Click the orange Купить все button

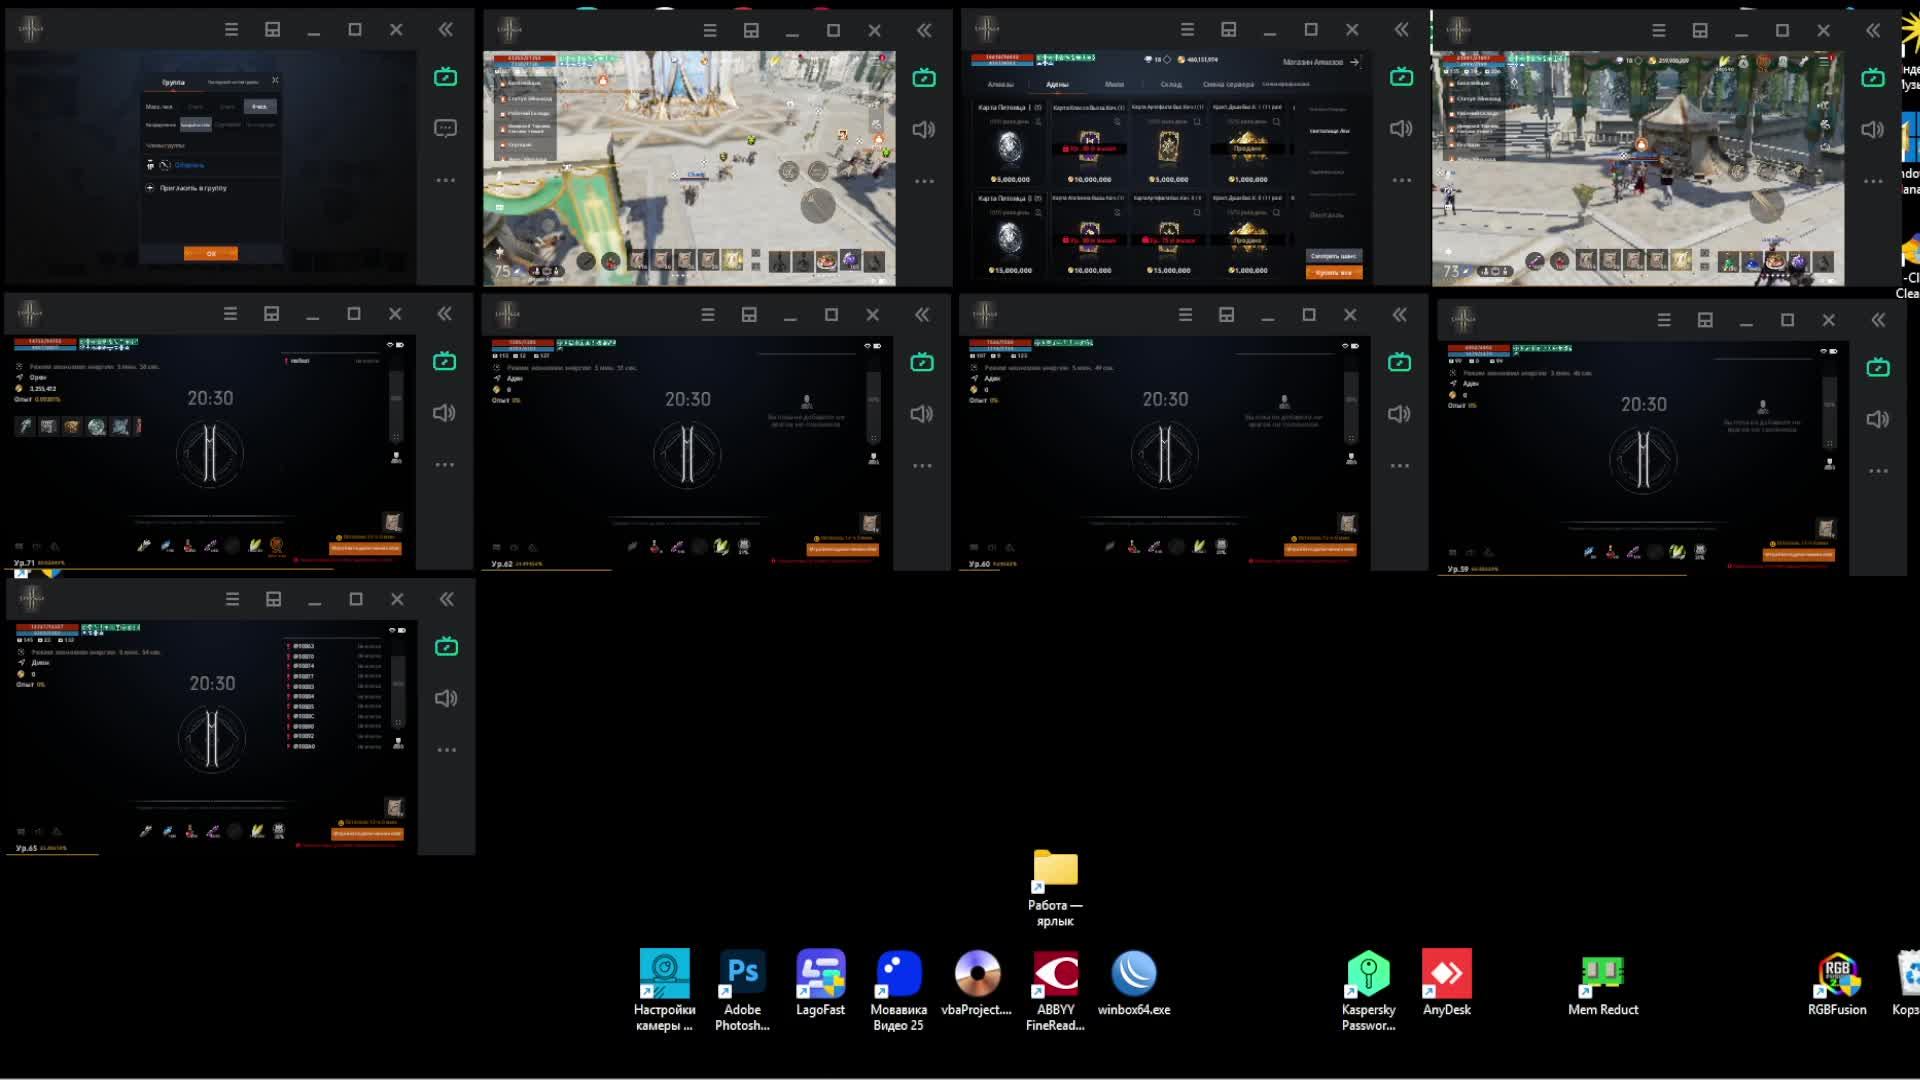click(x=1333, y=273)
